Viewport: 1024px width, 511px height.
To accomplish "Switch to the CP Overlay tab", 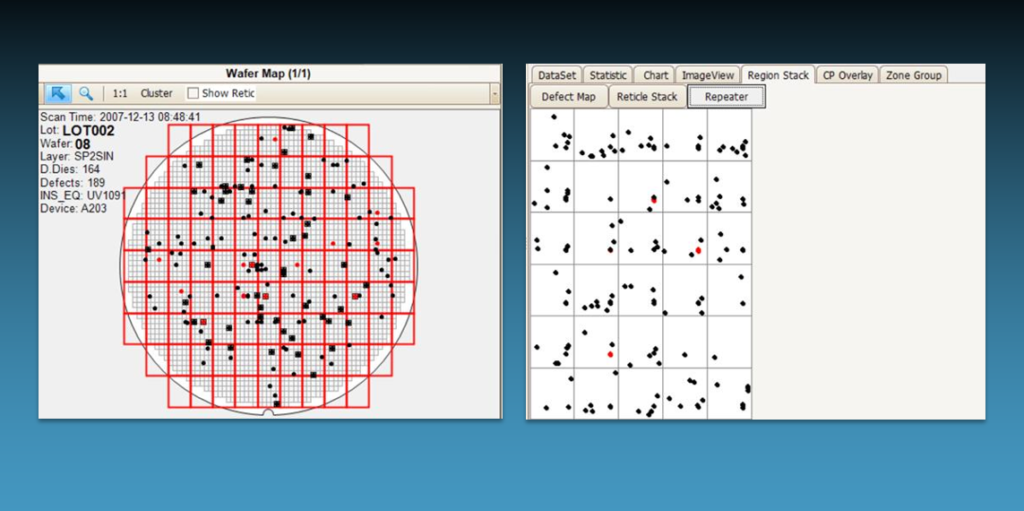I will tap(848, 75).
